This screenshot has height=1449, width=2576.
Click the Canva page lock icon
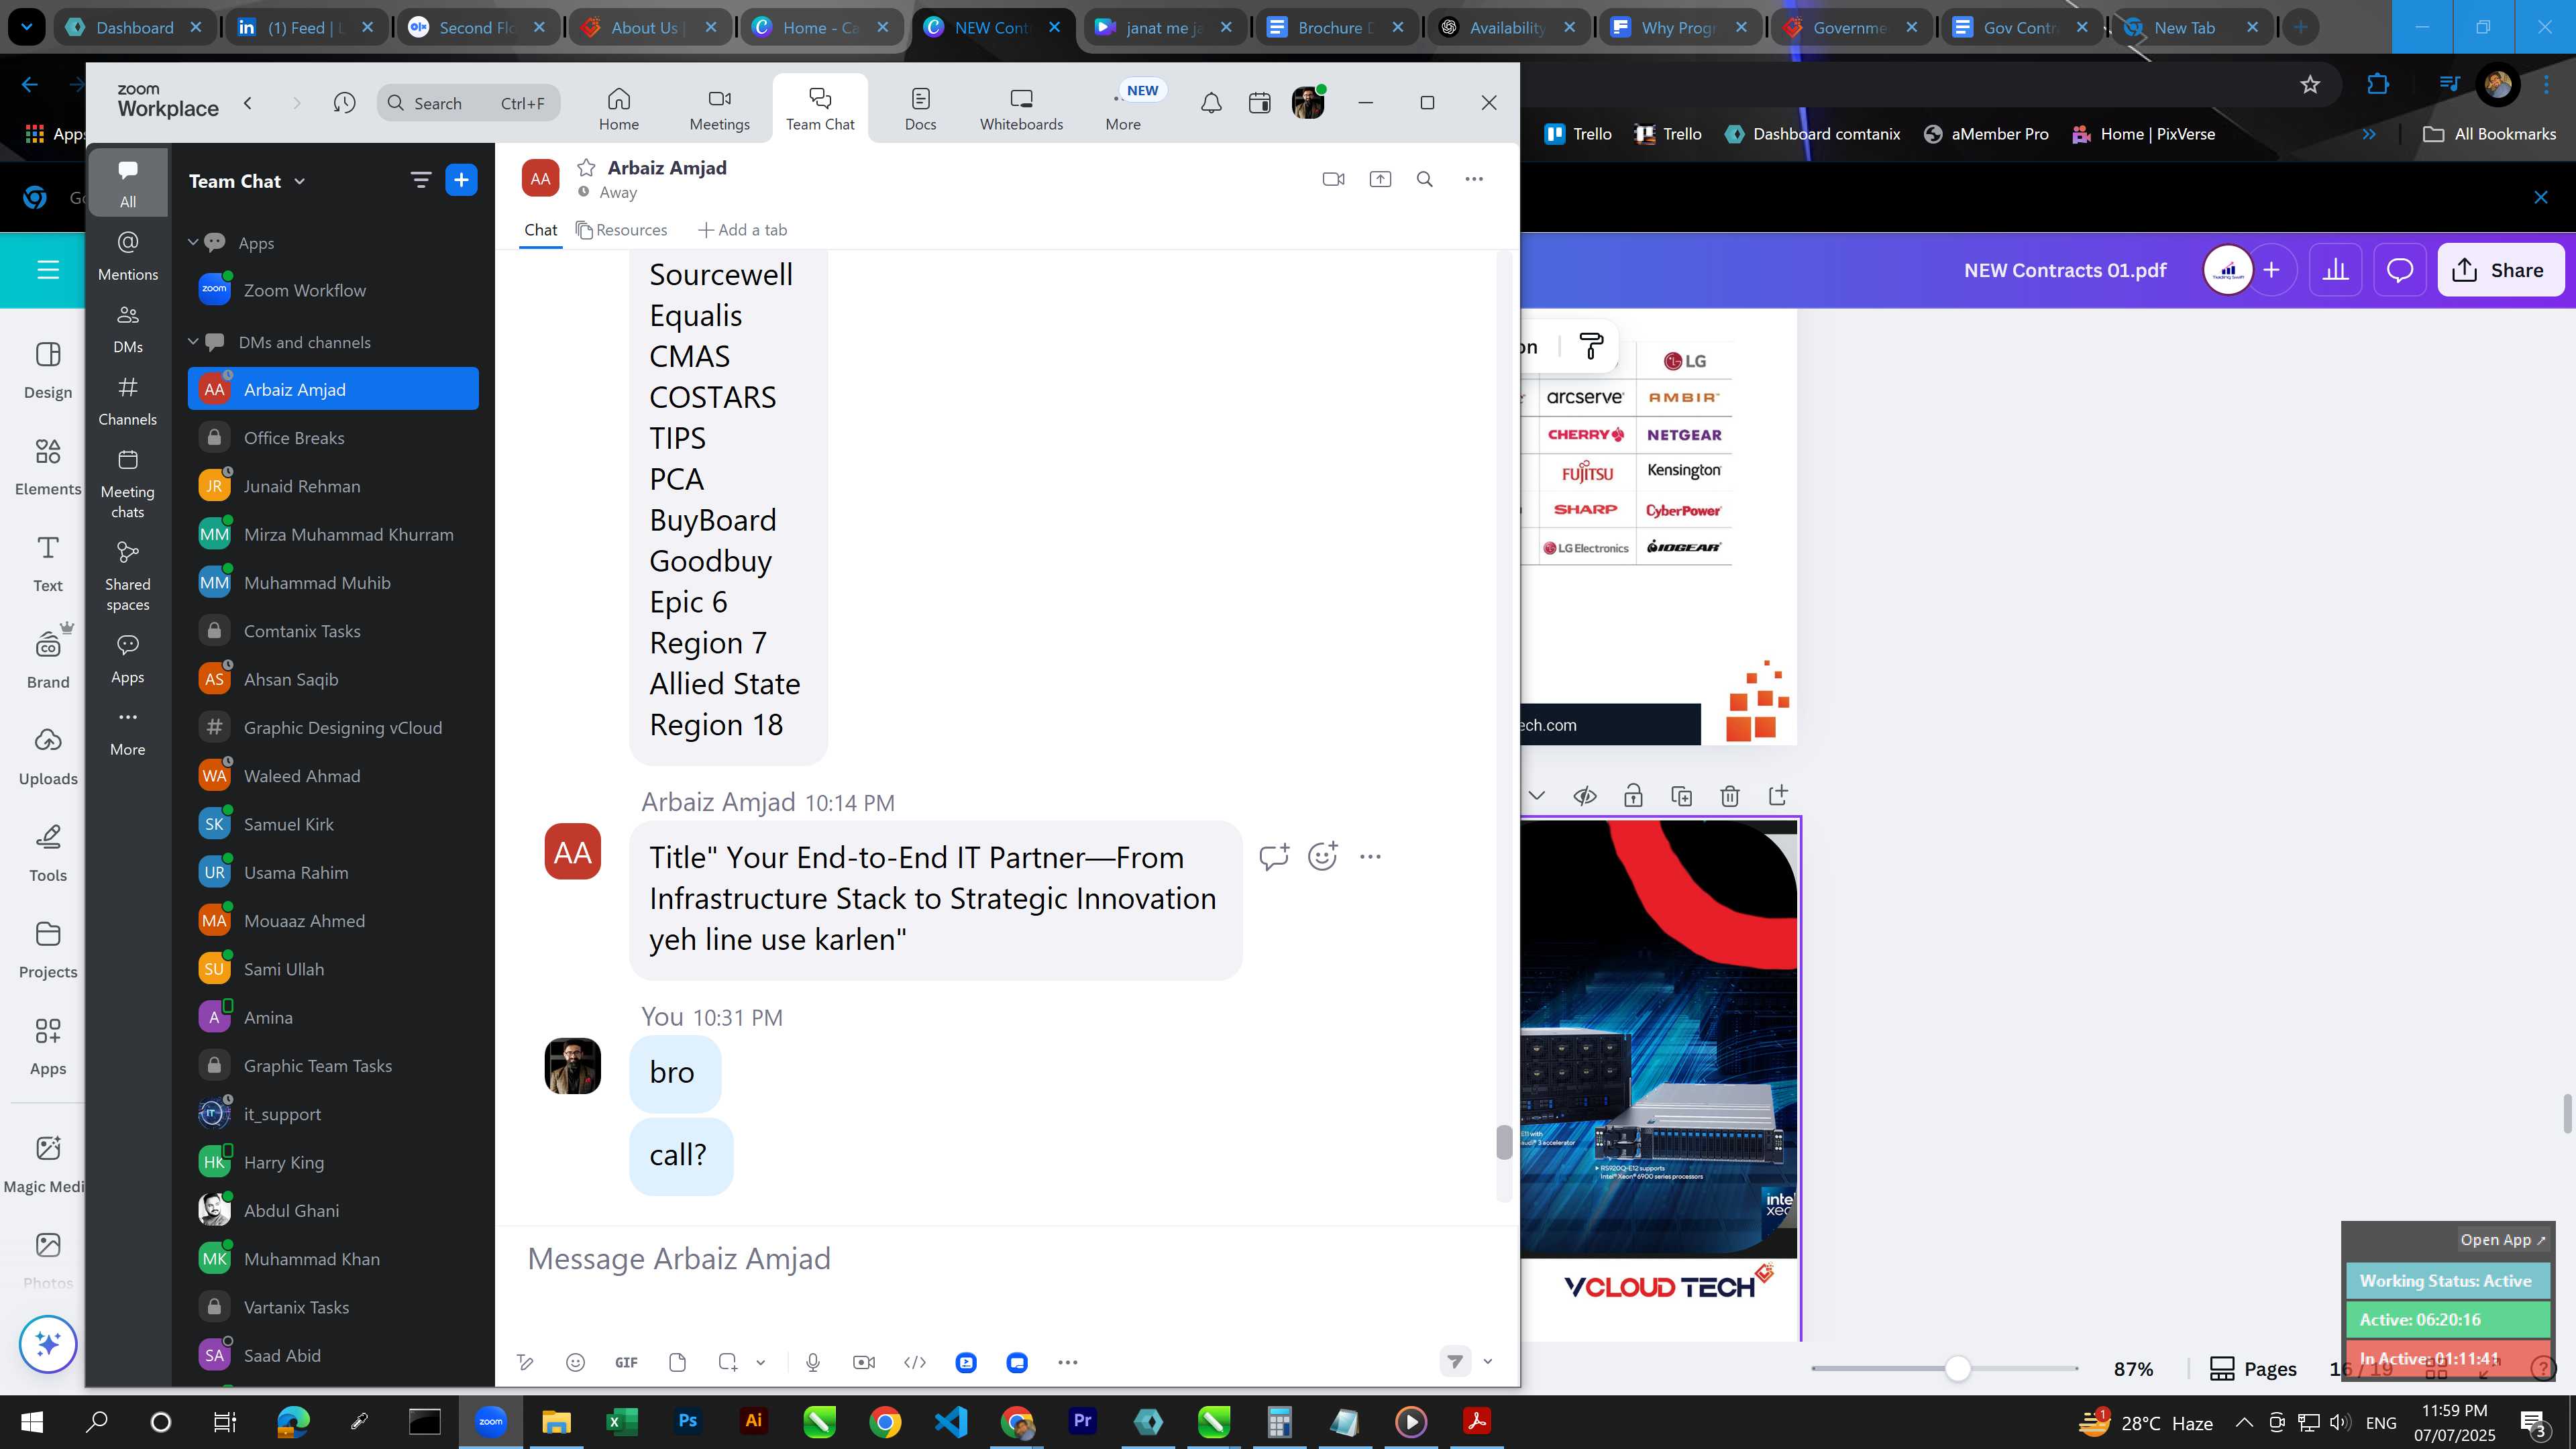[1633, 796]
